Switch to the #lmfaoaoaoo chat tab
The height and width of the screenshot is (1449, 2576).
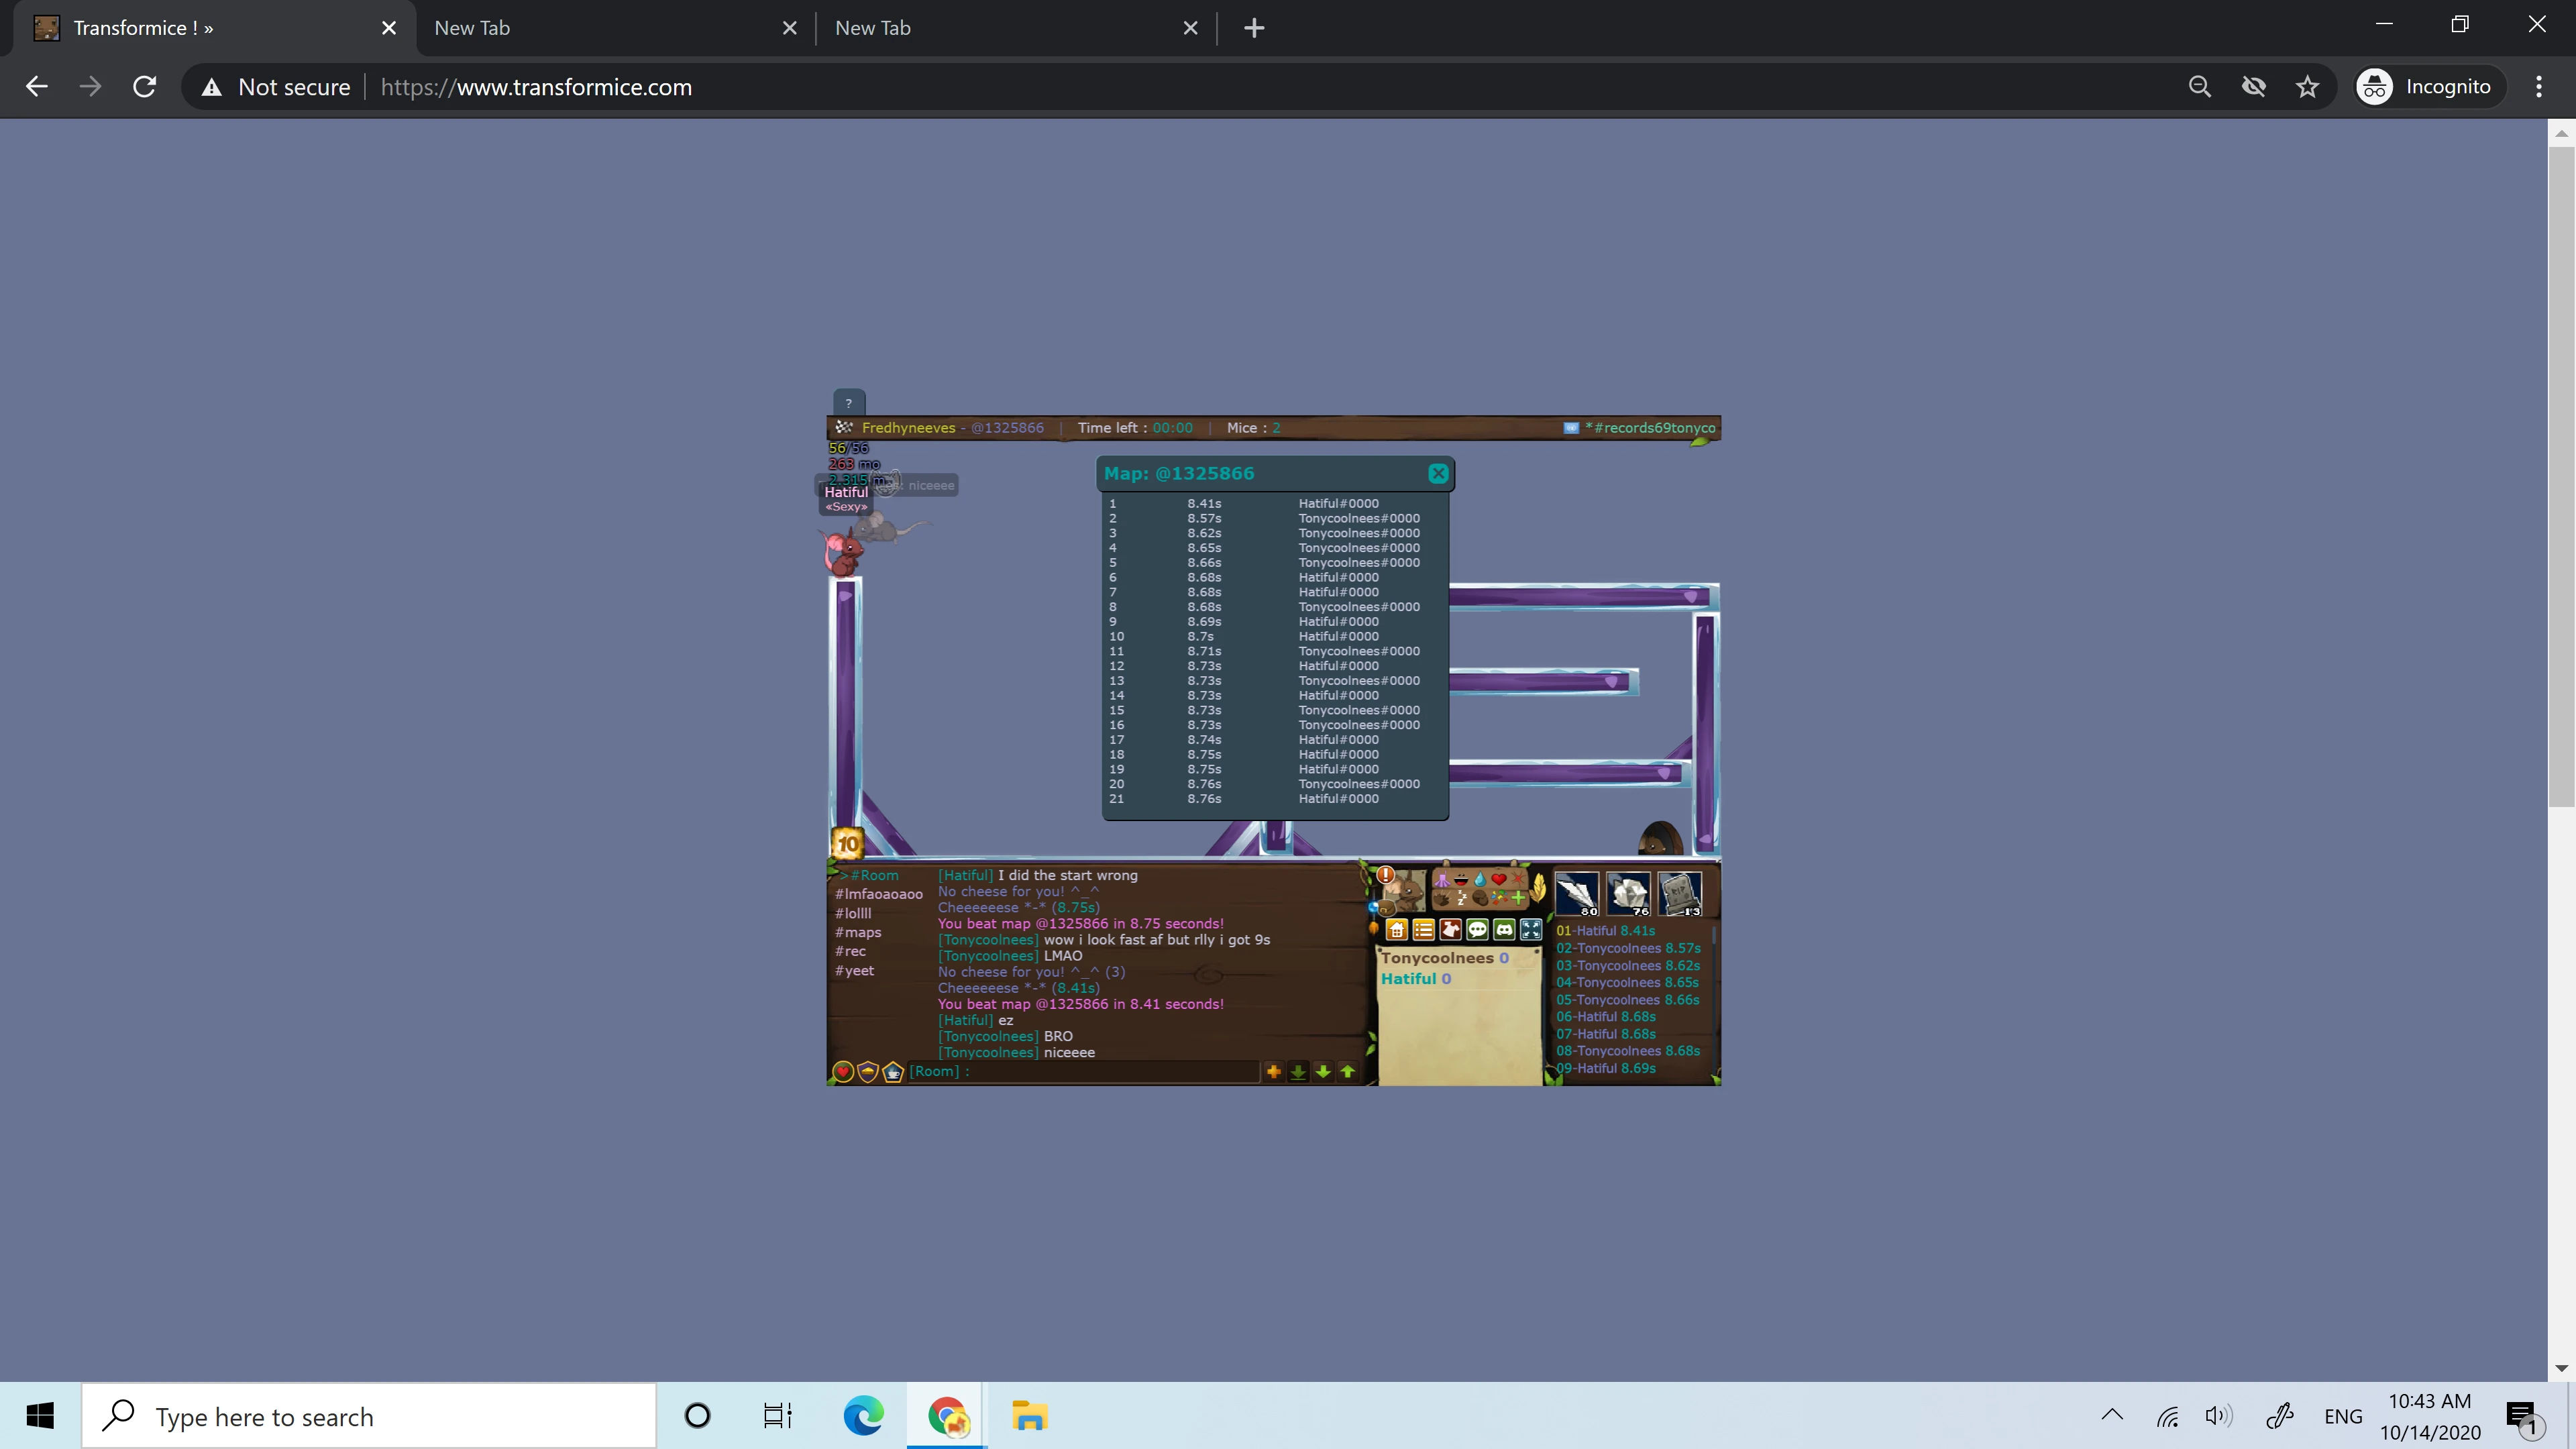pos(879,894)
